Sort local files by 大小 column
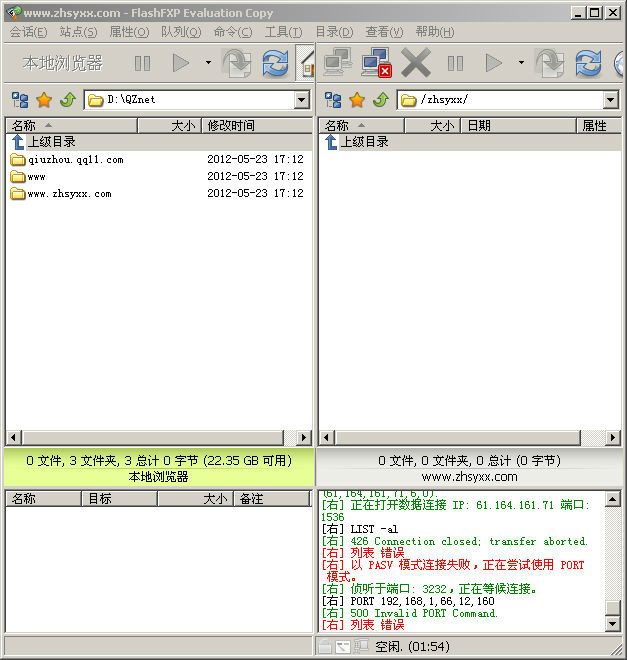Image resolution: width=627 pixels, height=660 pixels. [170, 125]
